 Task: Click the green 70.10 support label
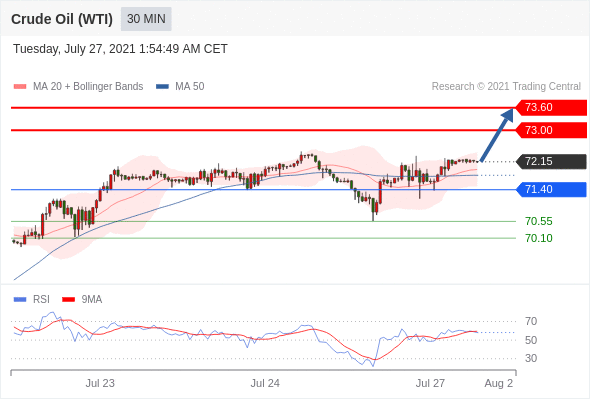(x=538, y=238)
